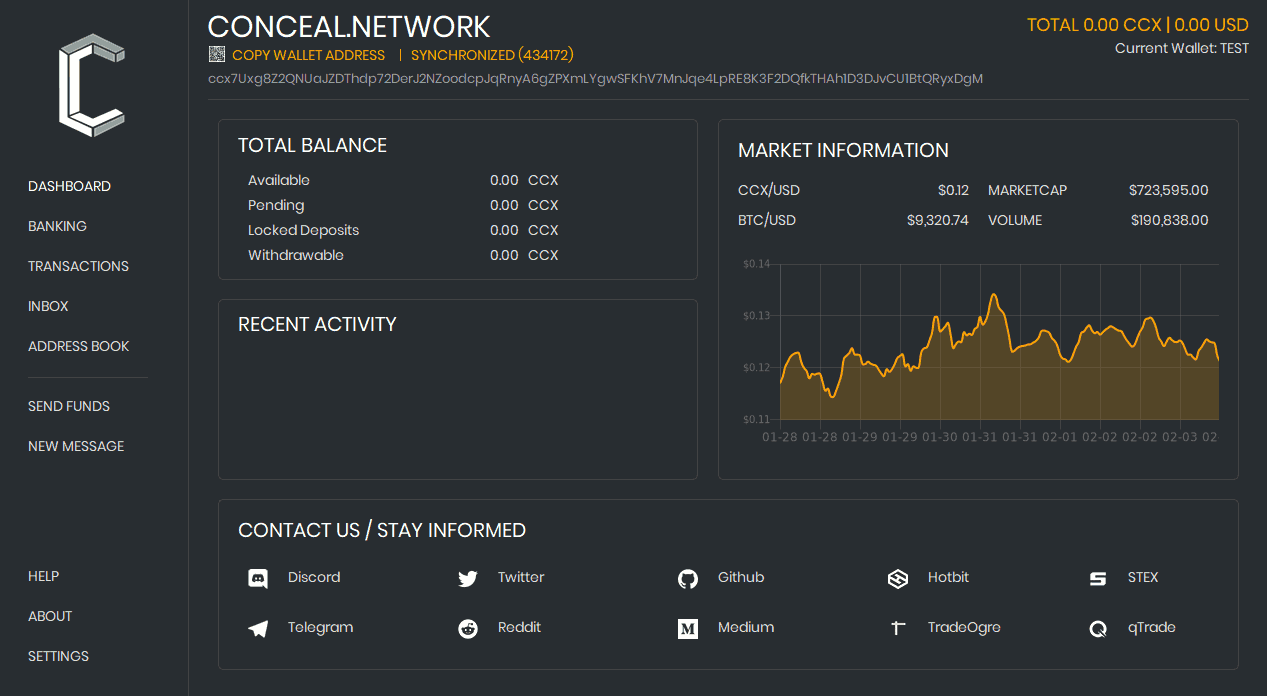Open Settings from the sidebar
This screenshot has width=1267, height=696.
(x=58, y=656)
